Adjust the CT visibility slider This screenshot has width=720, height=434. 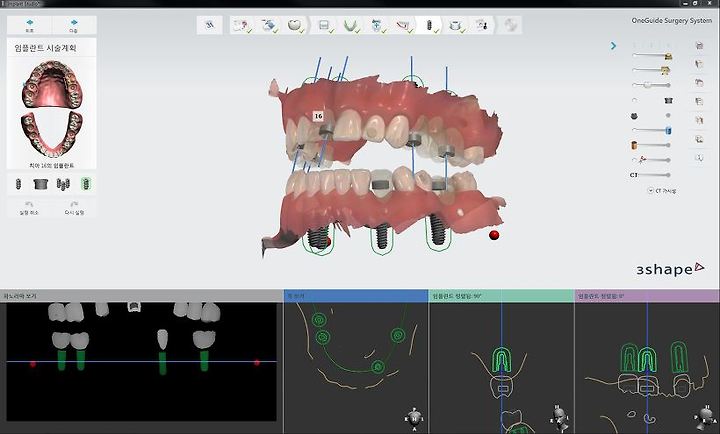[650, 175]
